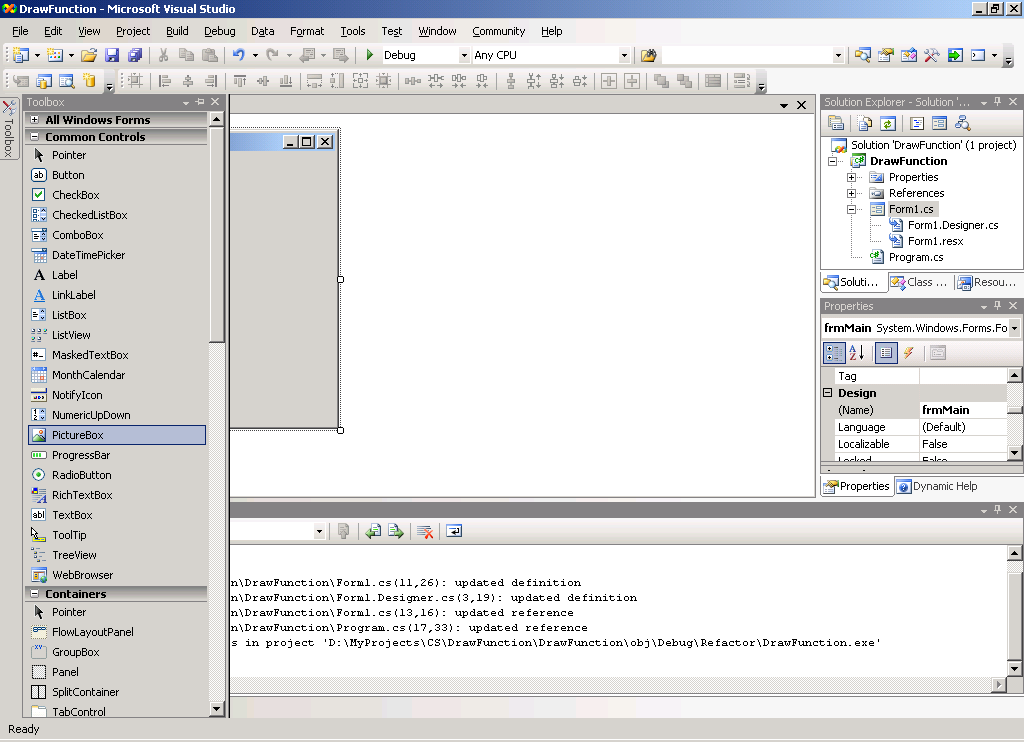The width and height of the screenshot is (1024, 742).
Task: Select the TextBox control in Toolbox
Action: (117, 515)
